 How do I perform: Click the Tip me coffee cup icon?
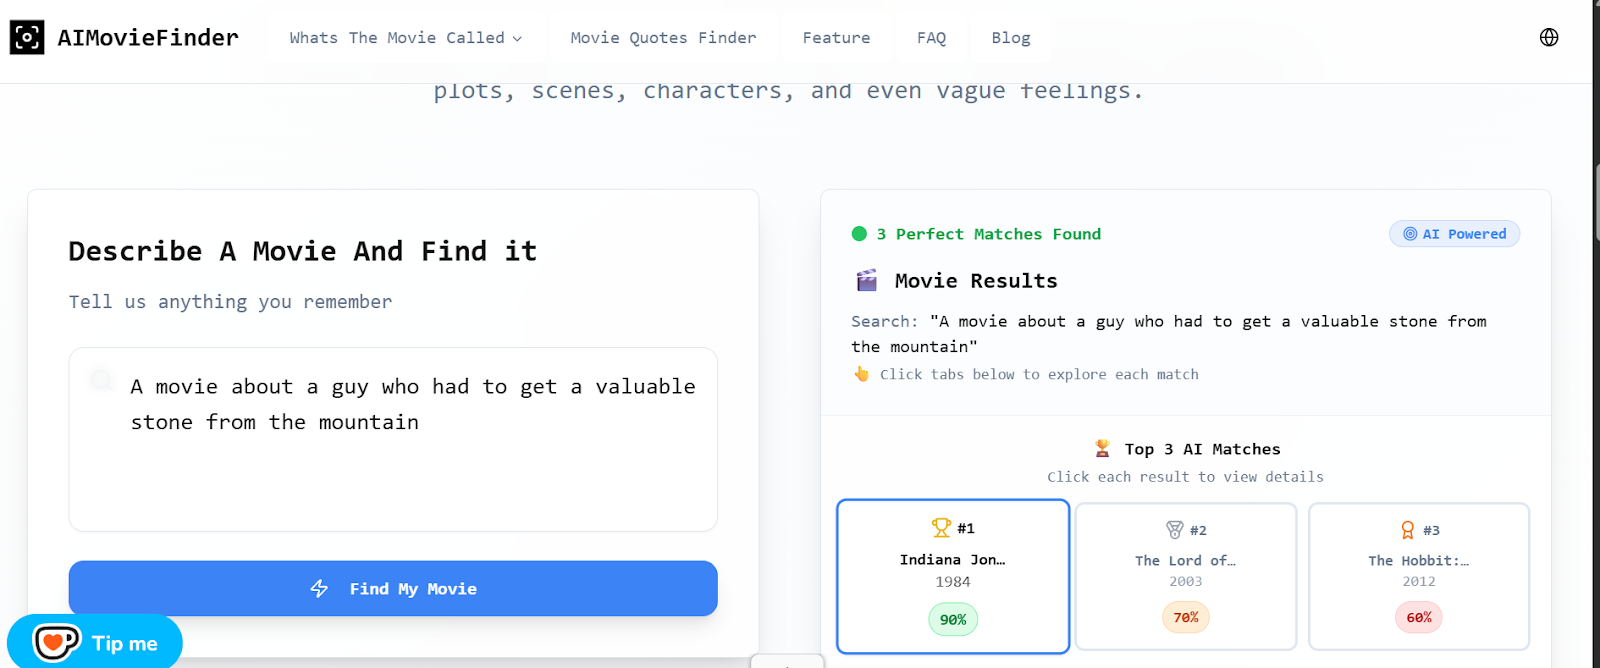[56, 642]
